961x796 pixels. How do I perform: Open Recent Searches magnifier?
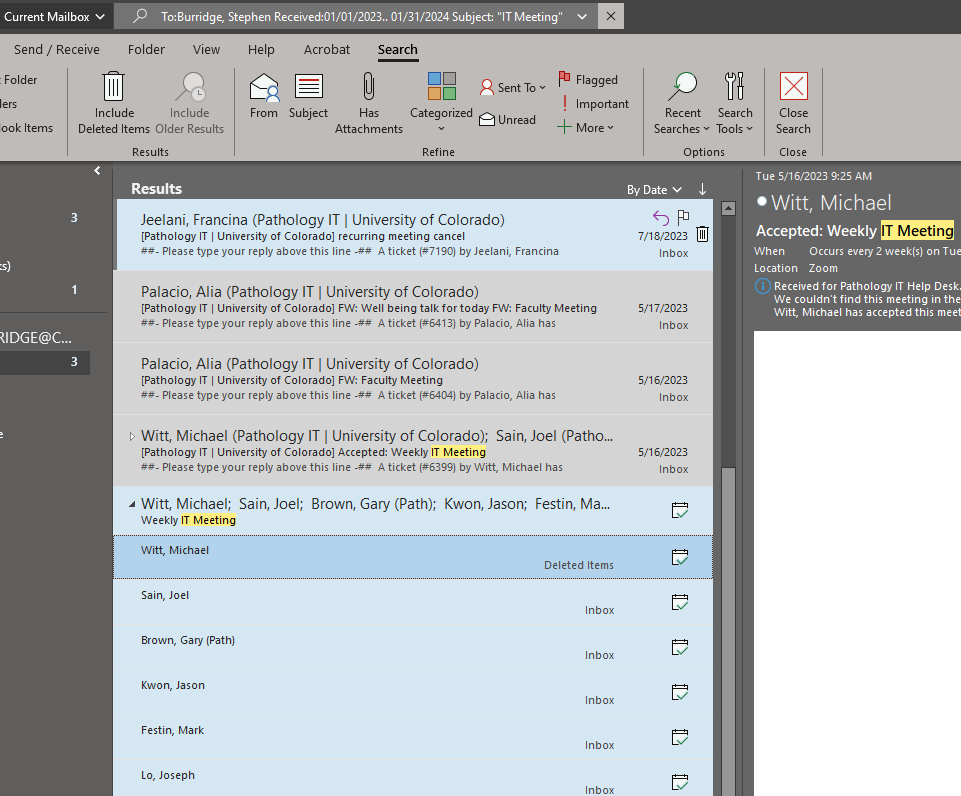[682, 86]
